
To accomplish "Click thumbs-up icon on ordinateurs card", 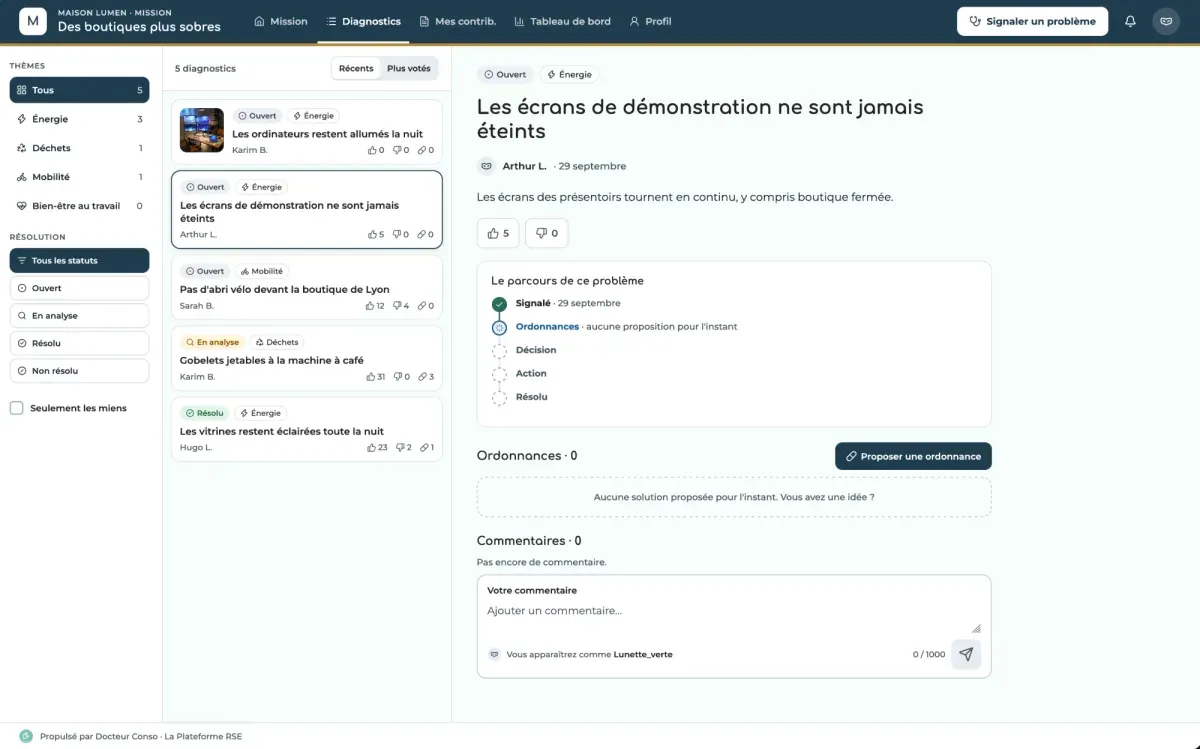I will (x=372, y=150).
